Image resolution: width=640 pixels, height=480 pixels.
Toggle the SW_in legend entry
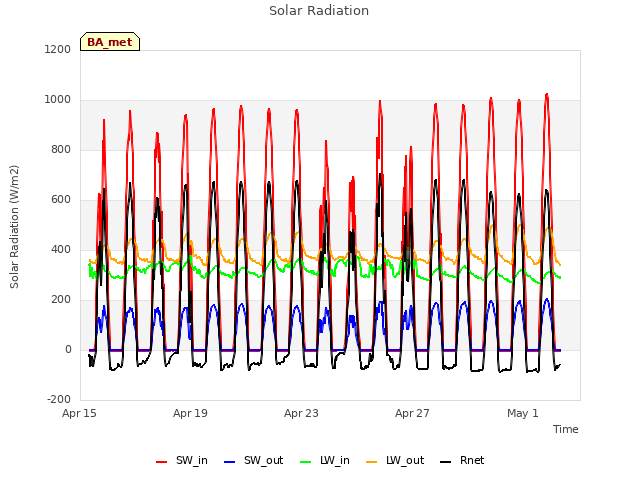point(182,461)
